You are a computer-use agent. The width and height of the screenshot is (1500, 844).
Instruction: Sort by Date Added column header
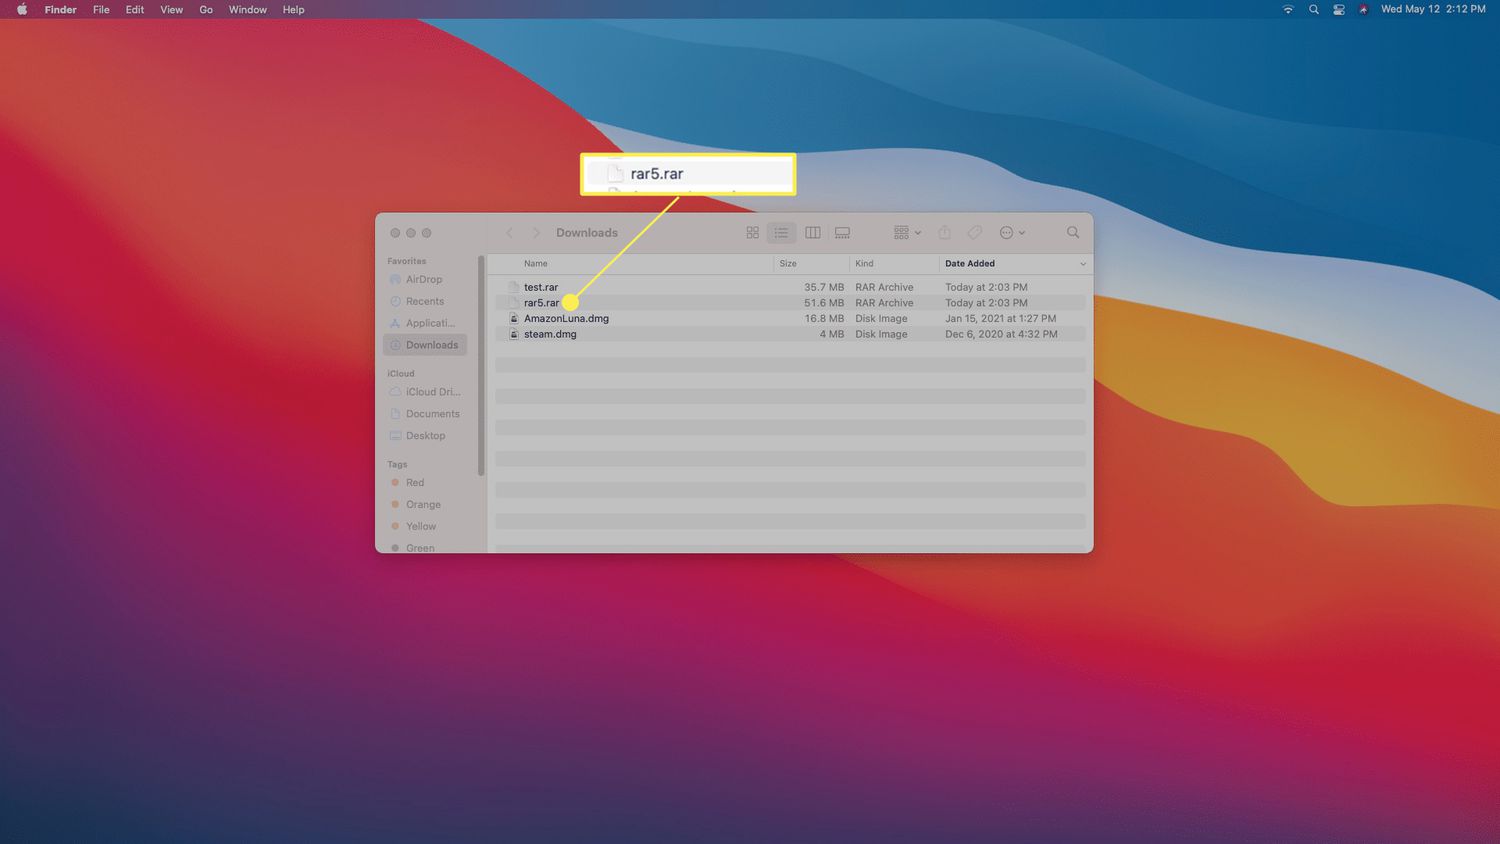pos(970,264)
